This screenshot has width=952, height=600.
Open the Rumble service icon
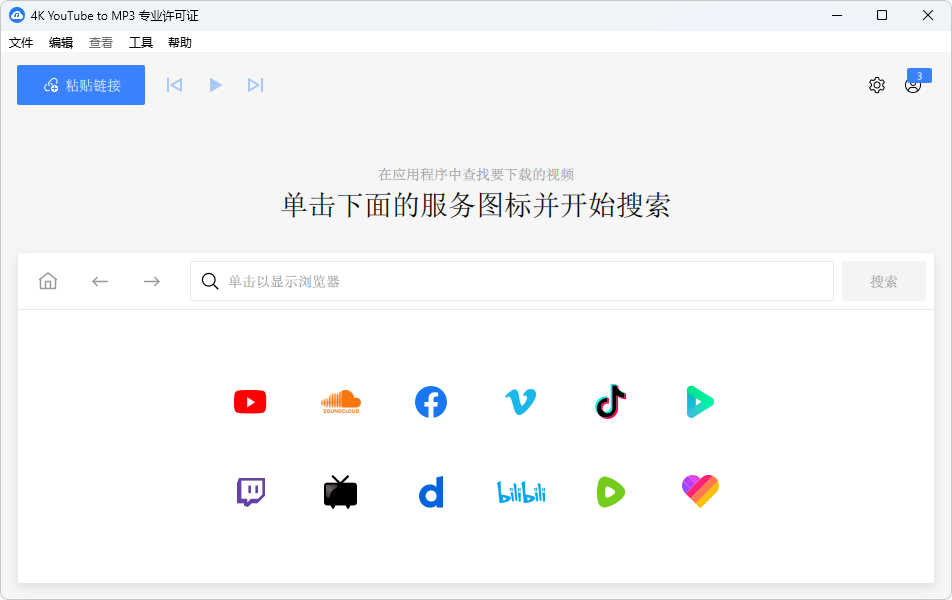610,492
